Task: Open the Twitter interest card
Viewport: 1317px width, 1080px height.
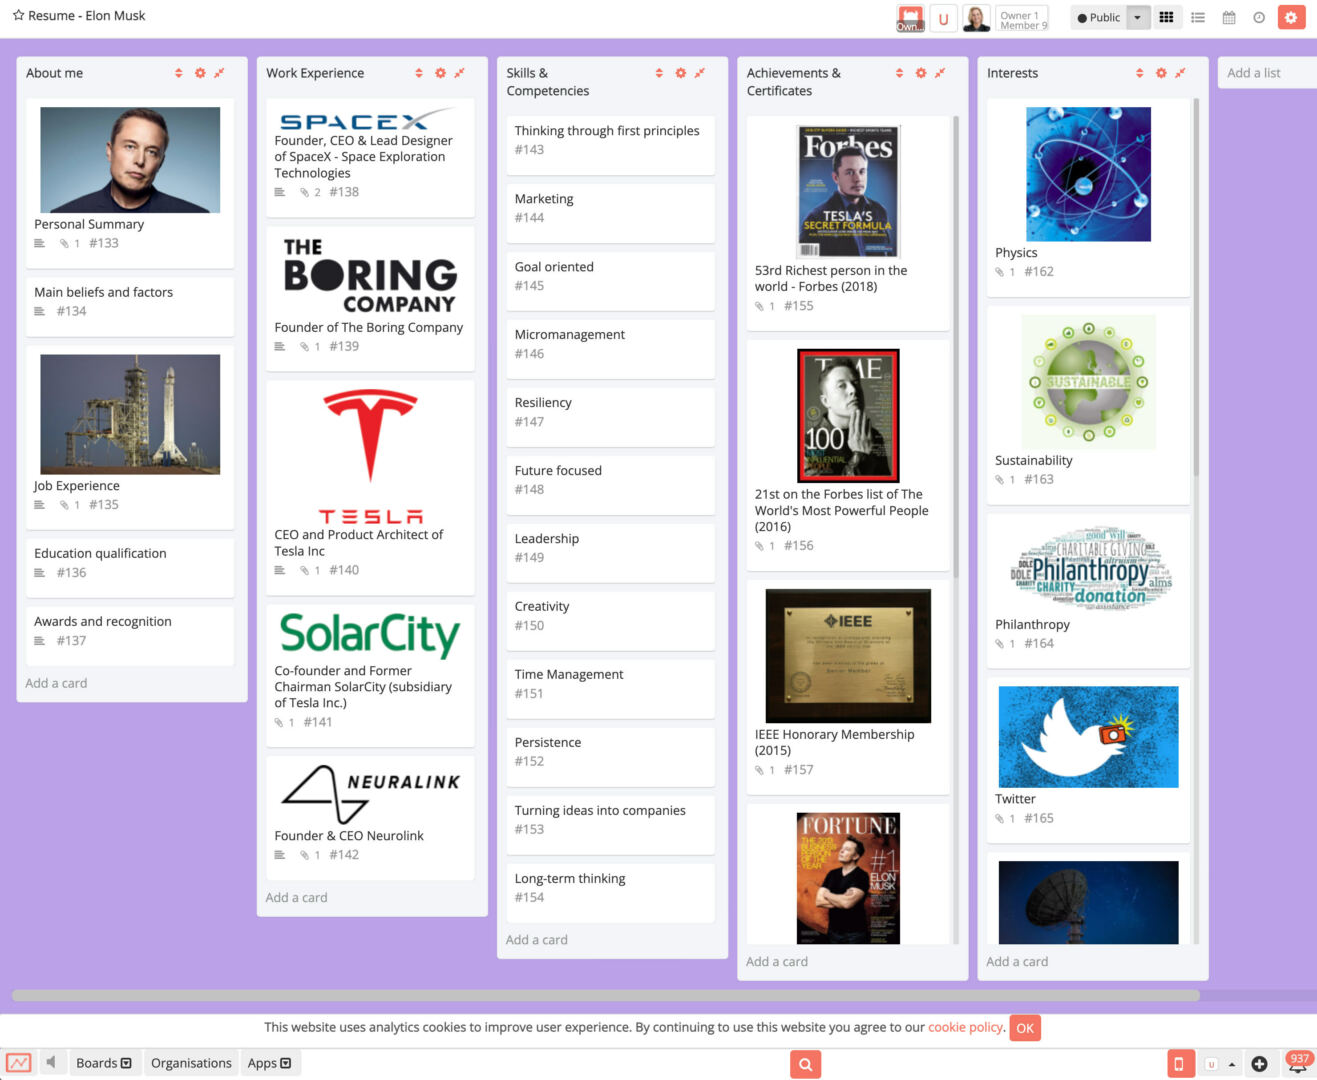Action: pos(1088,760)
